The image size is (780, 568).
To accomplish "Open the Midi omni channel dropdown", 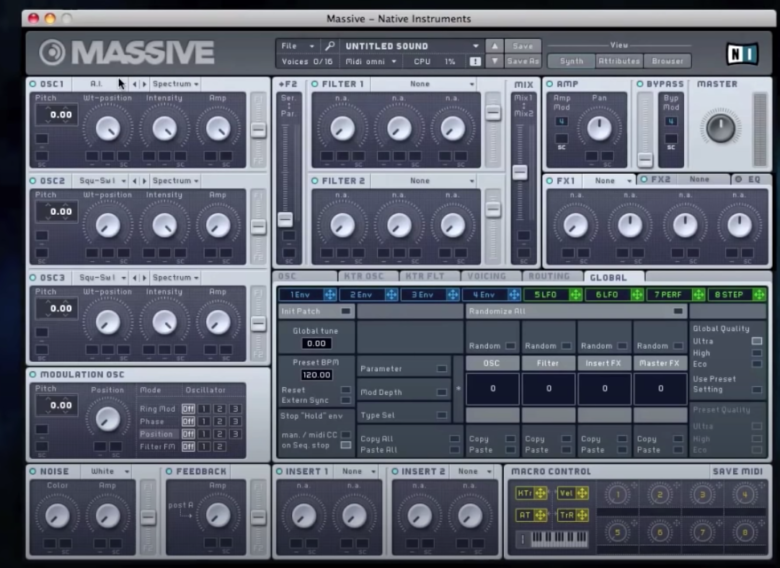I will [x=371, y=61].
